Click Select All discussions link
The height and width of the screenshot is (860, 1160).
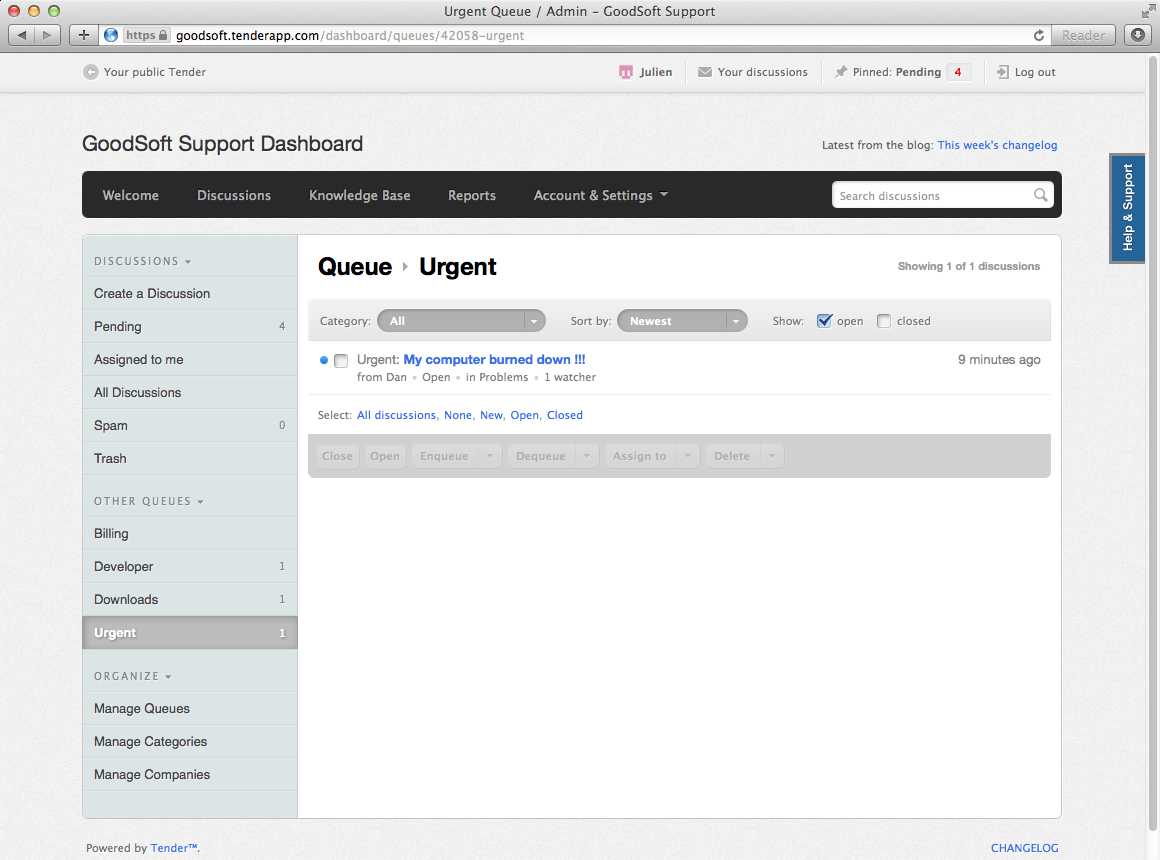click(397, 415)
